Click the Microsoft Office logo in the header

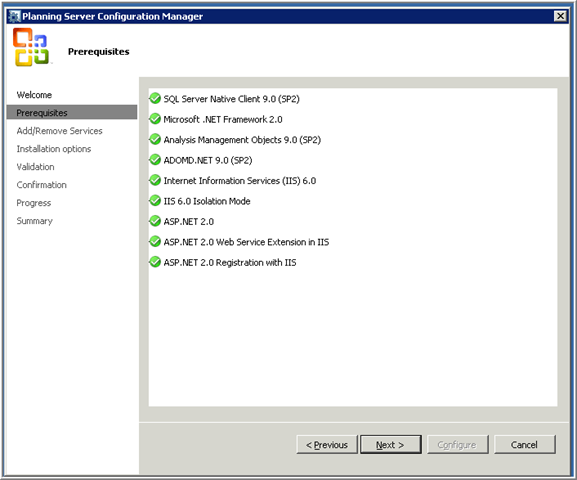click(31, 47)
